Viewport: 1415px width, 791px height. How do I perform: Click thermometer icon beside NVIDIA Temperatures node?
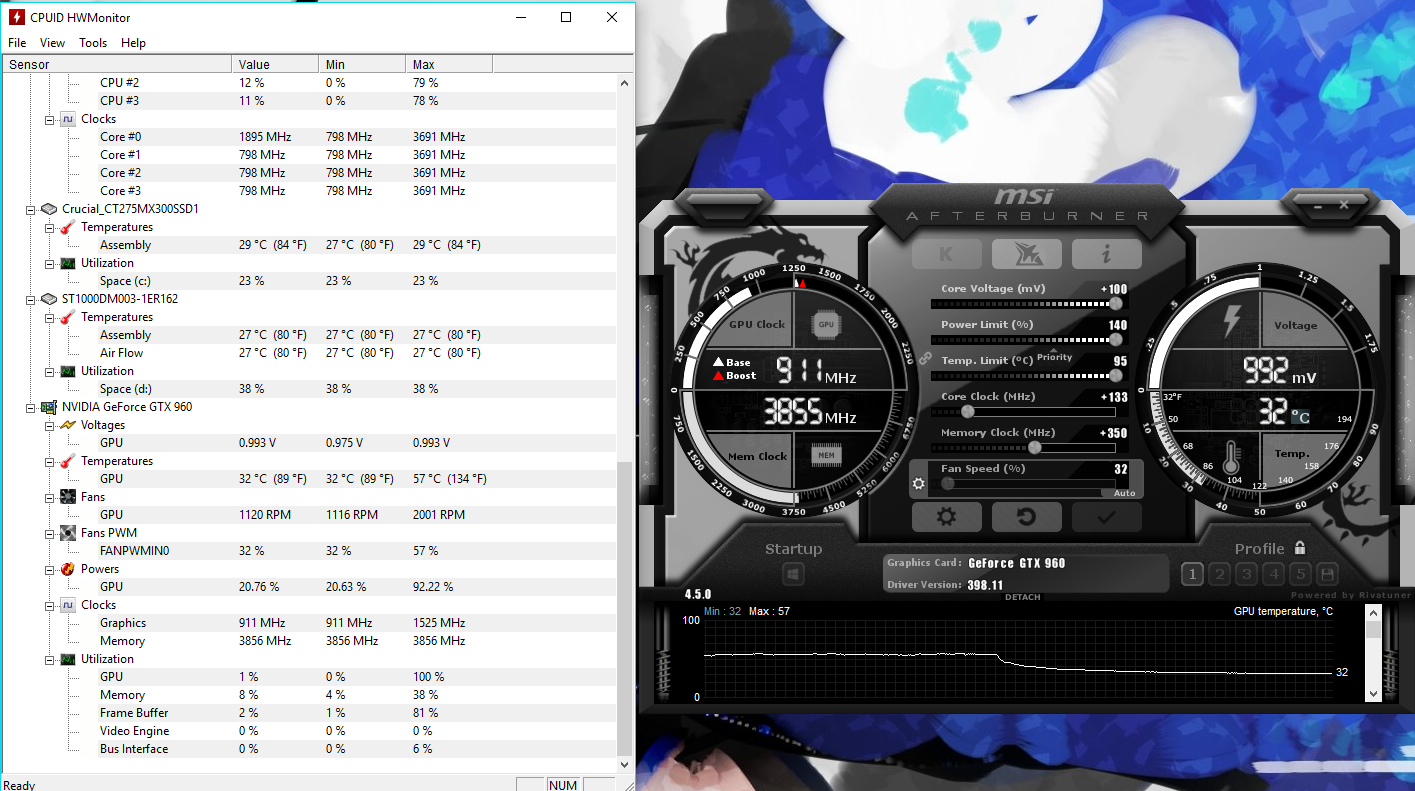(68, 461)
